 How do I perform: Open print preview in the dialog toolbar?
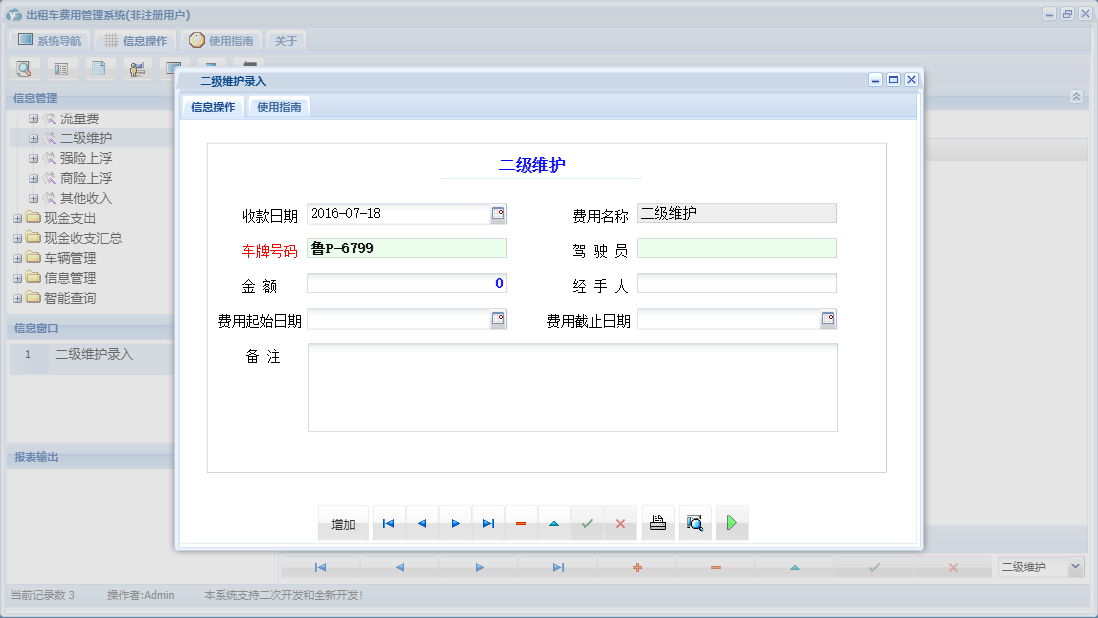click(x=695, y=522)
